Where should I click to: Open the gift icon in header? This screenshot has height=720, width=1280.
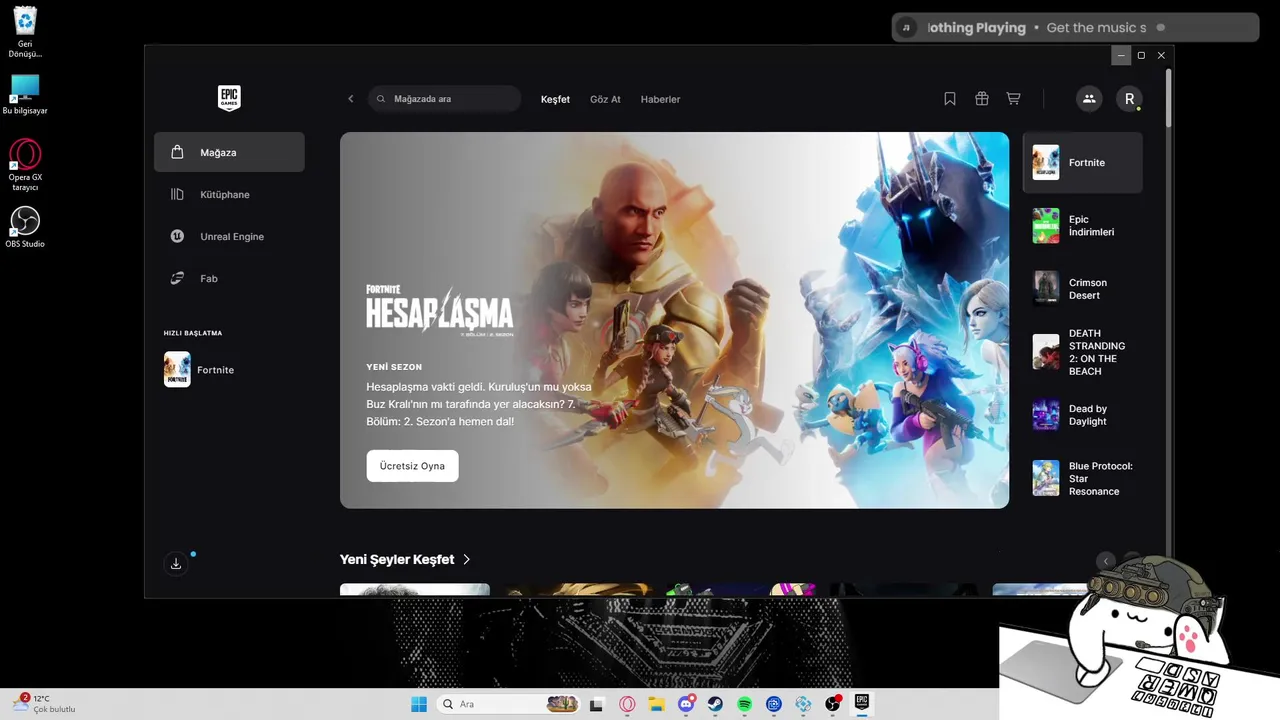pyautogui.click(x=982, y=99)
